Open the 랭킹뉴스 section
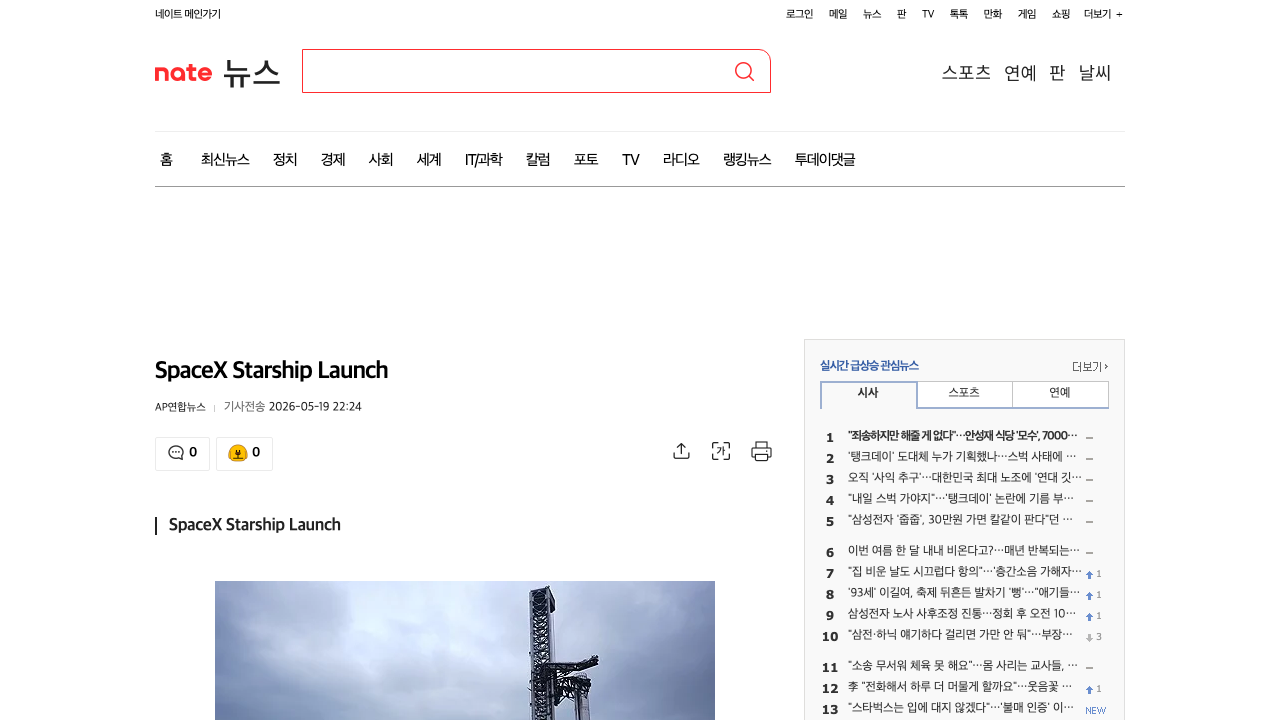 747,159
